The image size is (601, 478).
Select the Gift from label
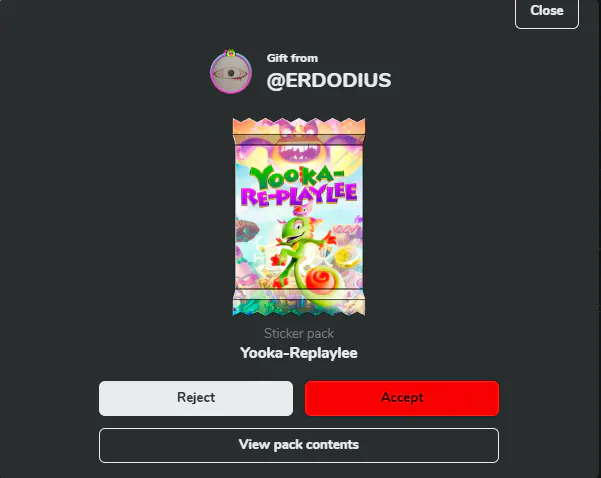pos(292,58)
